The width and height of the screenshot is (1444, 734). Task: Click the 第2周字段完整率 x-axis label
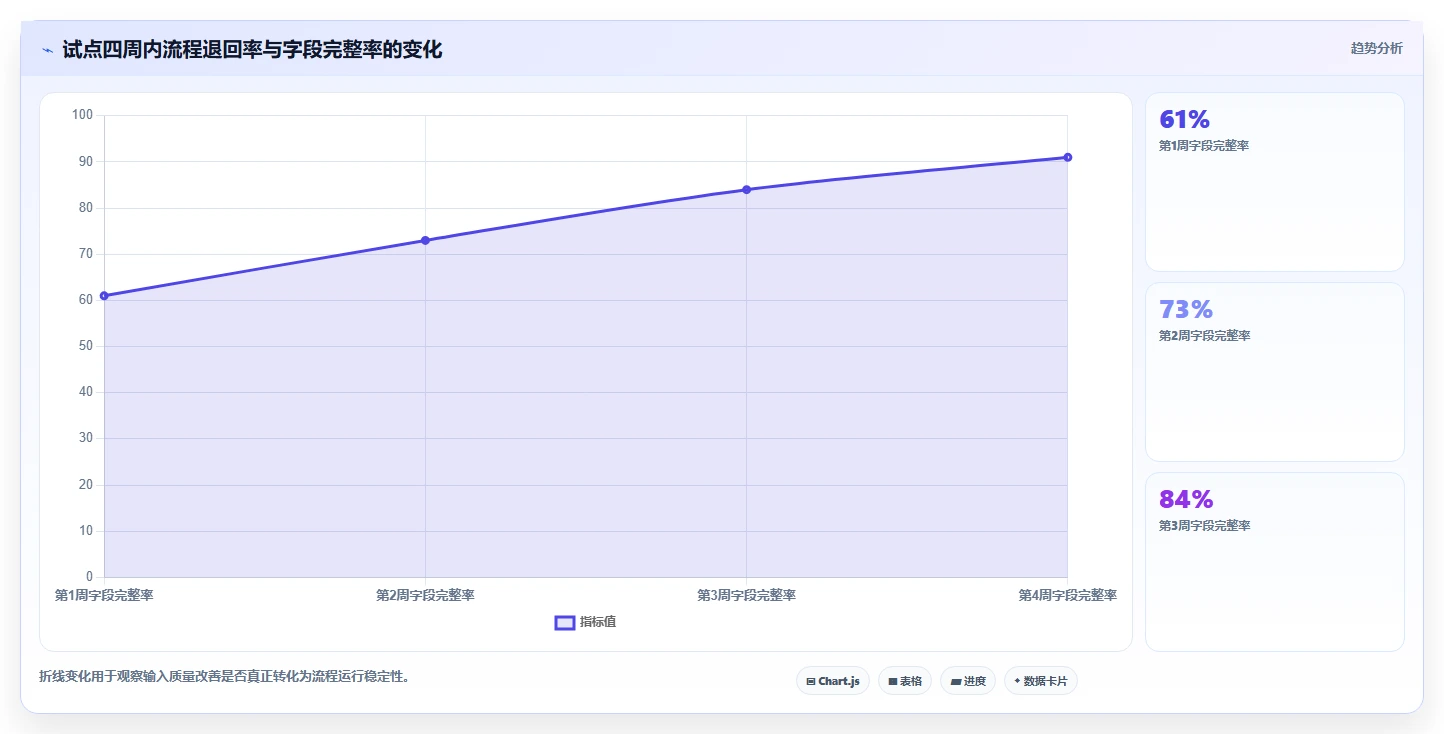click(425, 595)
